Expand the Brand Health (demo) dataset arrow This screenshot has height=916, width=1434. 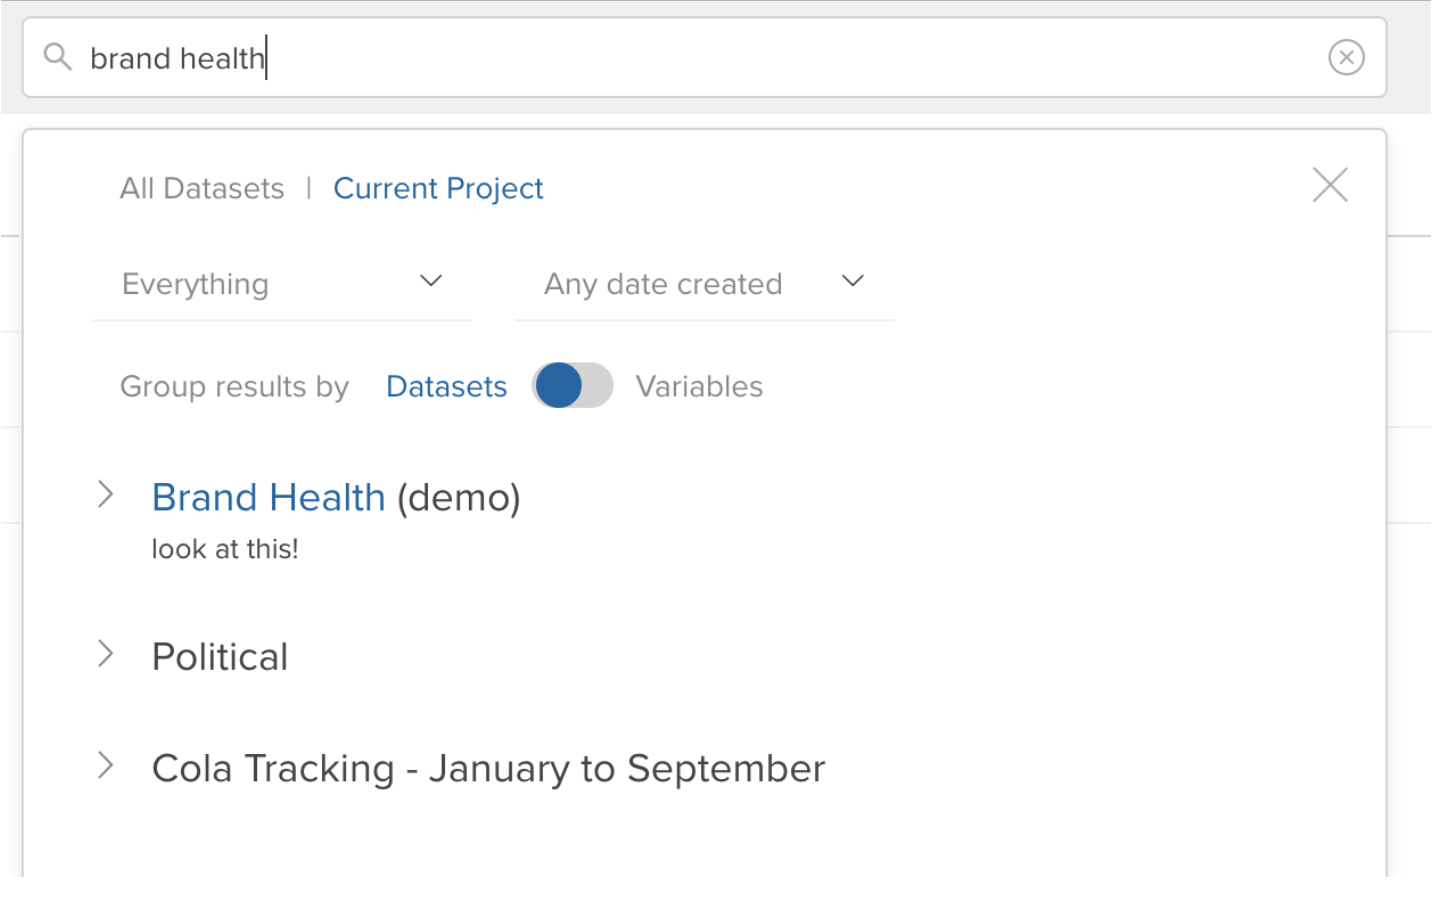(105, 494)
